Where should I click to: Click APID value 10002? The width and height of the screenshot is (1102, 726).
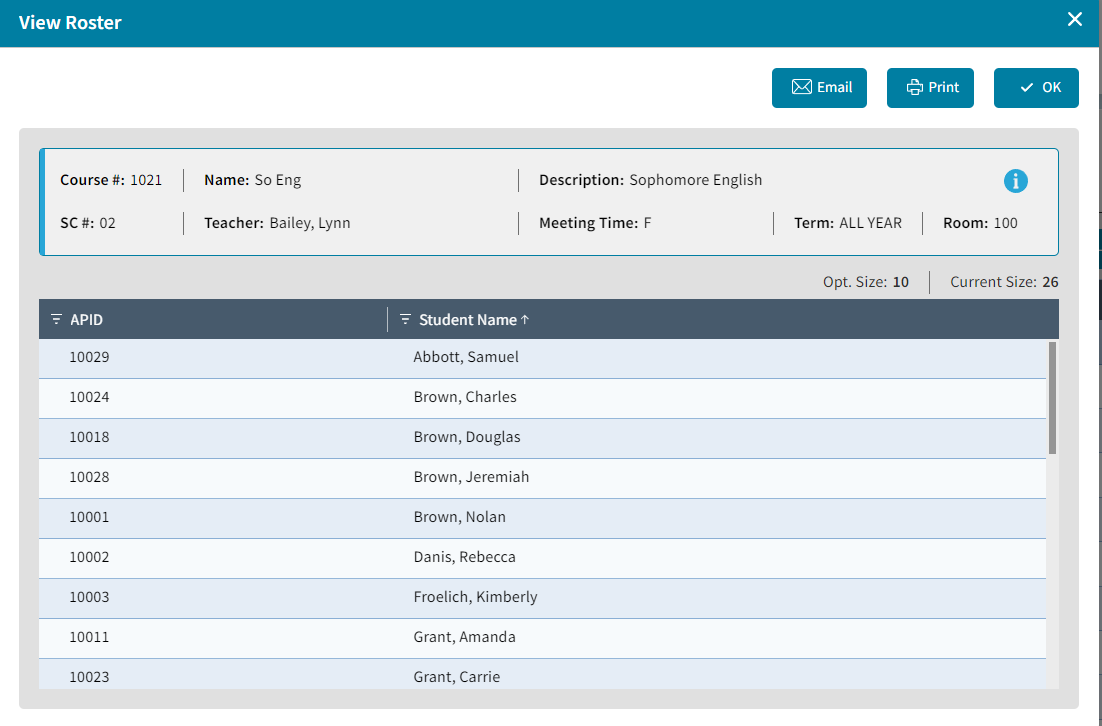tap(89, 557)
